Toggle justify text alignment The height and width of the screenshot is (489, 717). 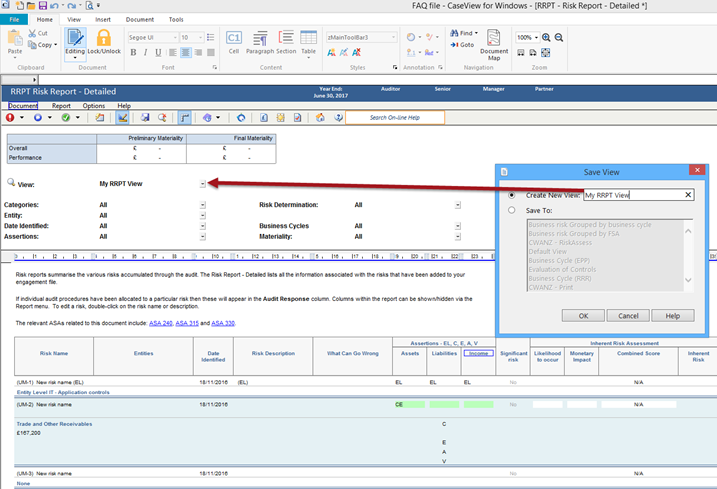click(x=211, y=53)
